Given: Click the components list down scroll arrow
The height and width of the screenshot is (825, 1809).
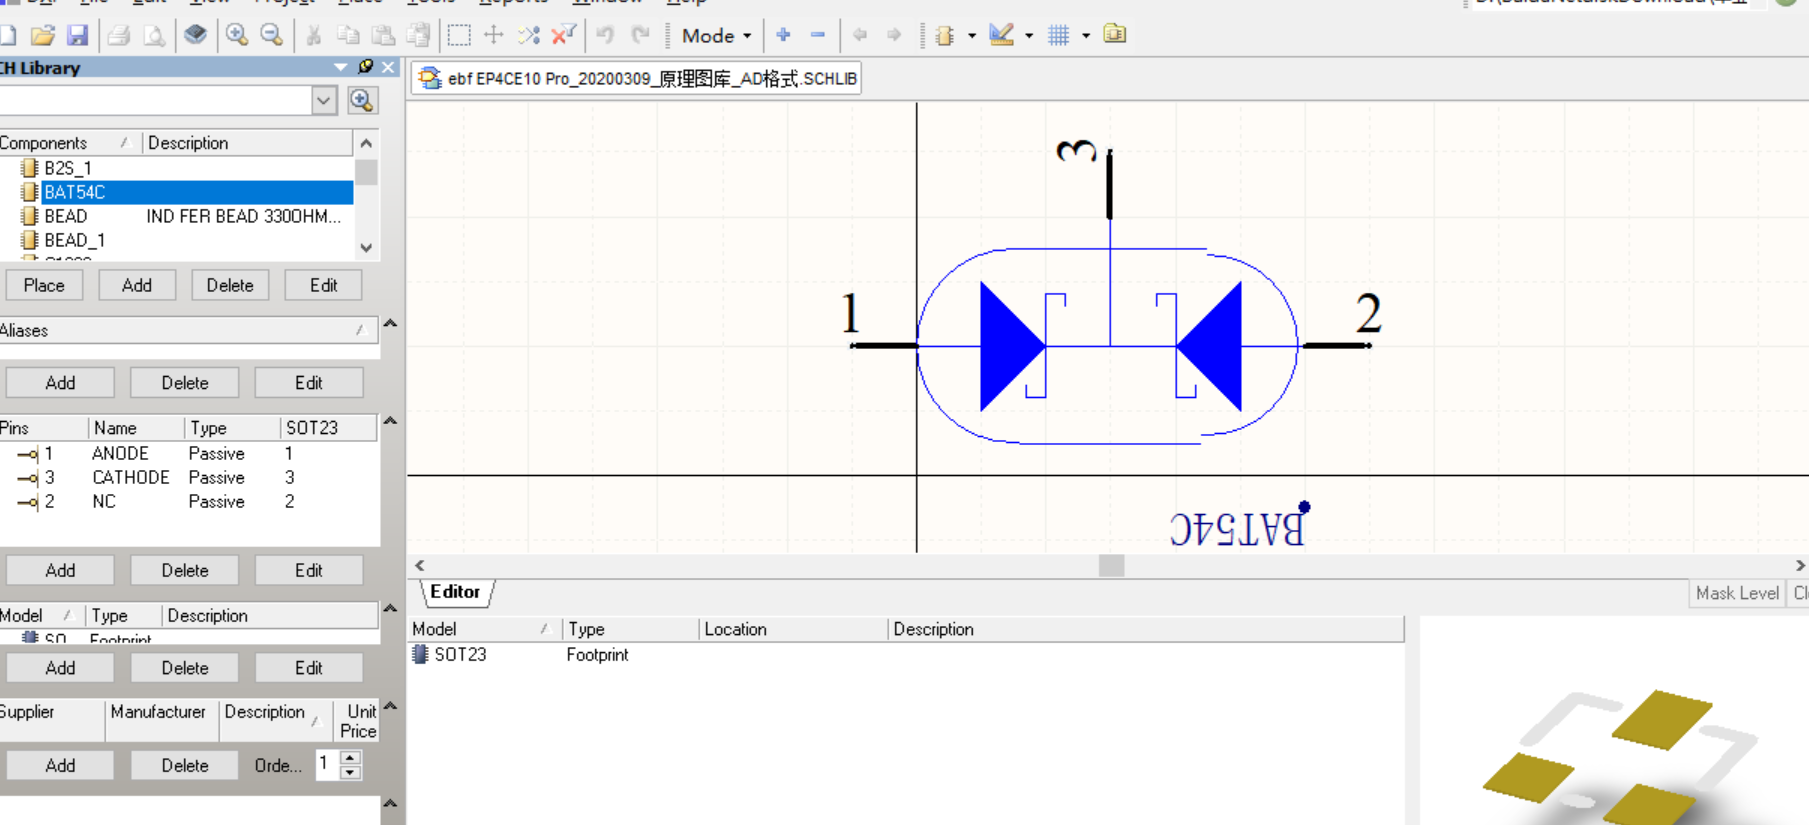Looking at the screenshot, I should [366, 247].
